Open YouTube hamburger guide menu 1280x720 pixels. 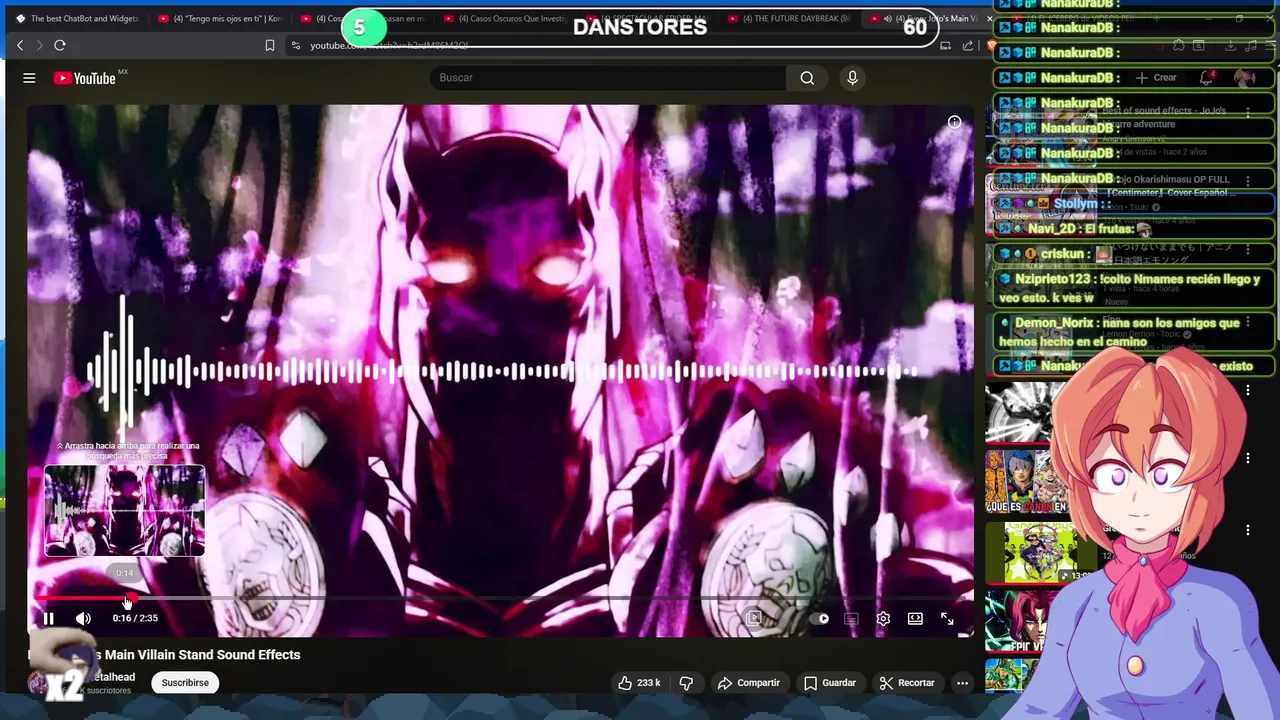click(29, 78)
